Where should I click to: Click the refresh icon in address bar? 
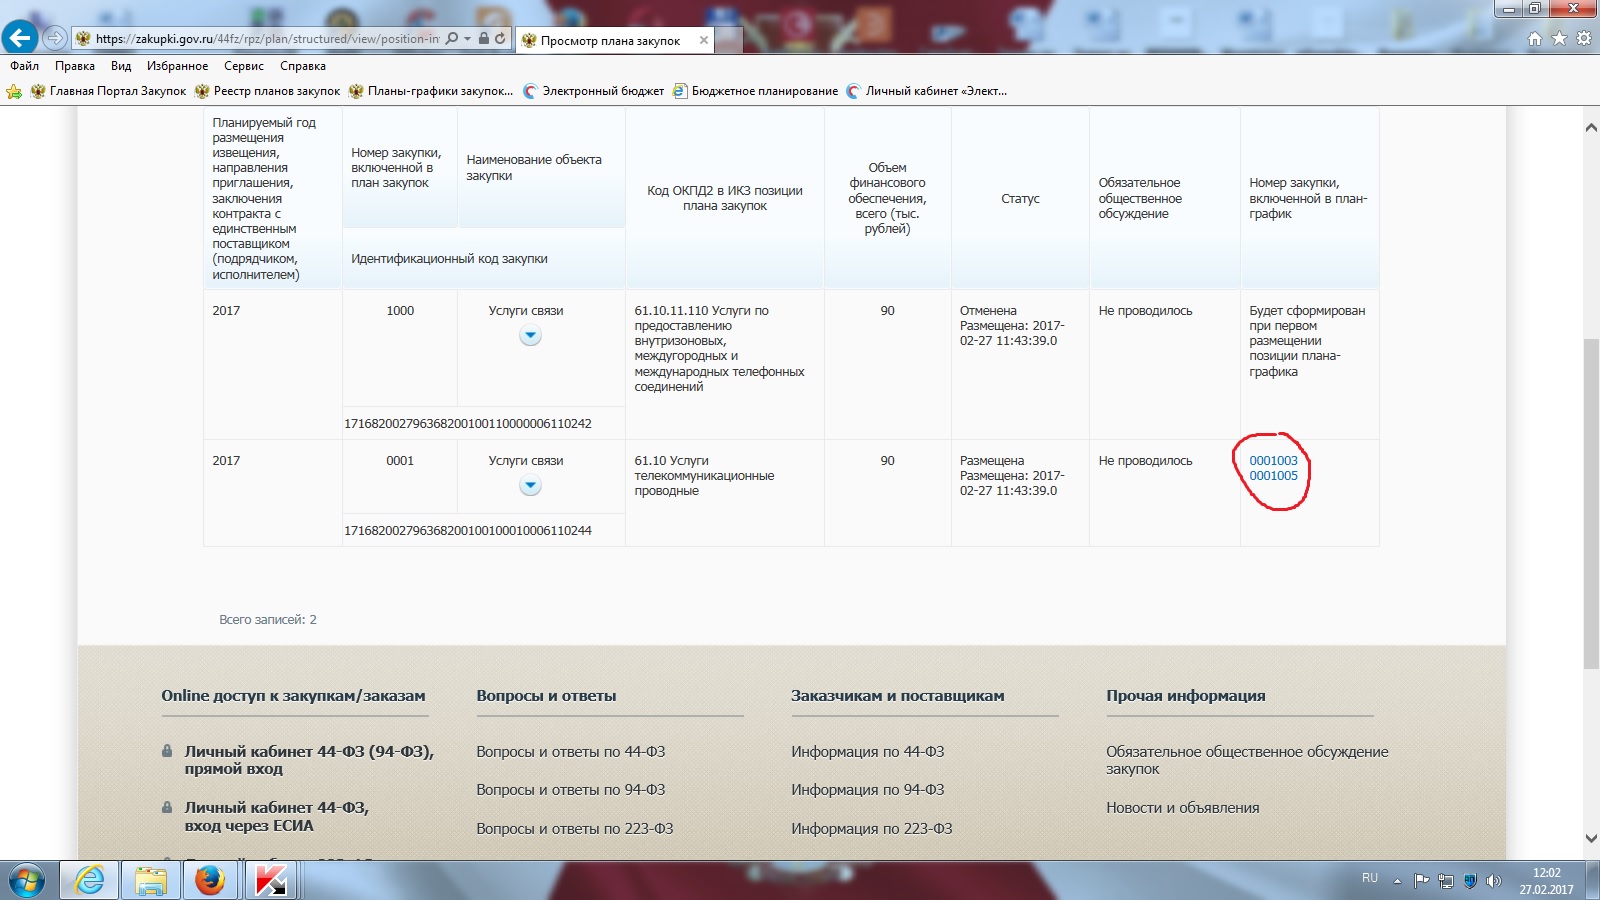tap(501, 39)
